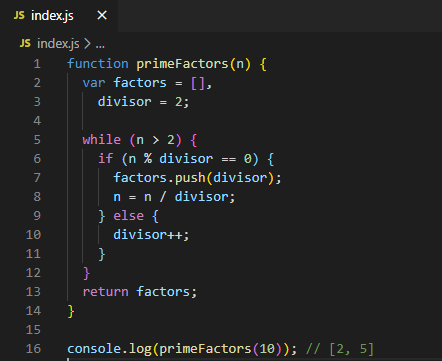
Task: Click the 'if' keyword on line 6
Action: click(106, 159)
